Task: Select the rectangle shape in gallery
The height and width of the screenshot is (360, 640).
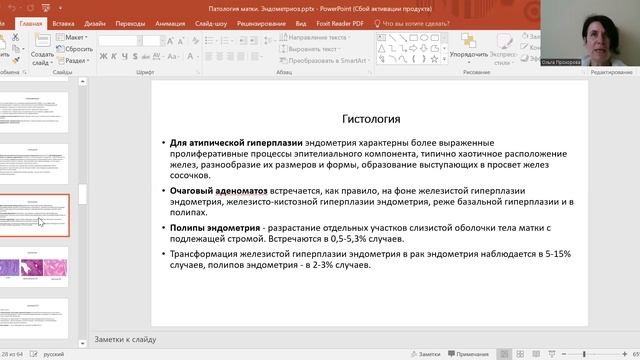Action: point(413,38)
